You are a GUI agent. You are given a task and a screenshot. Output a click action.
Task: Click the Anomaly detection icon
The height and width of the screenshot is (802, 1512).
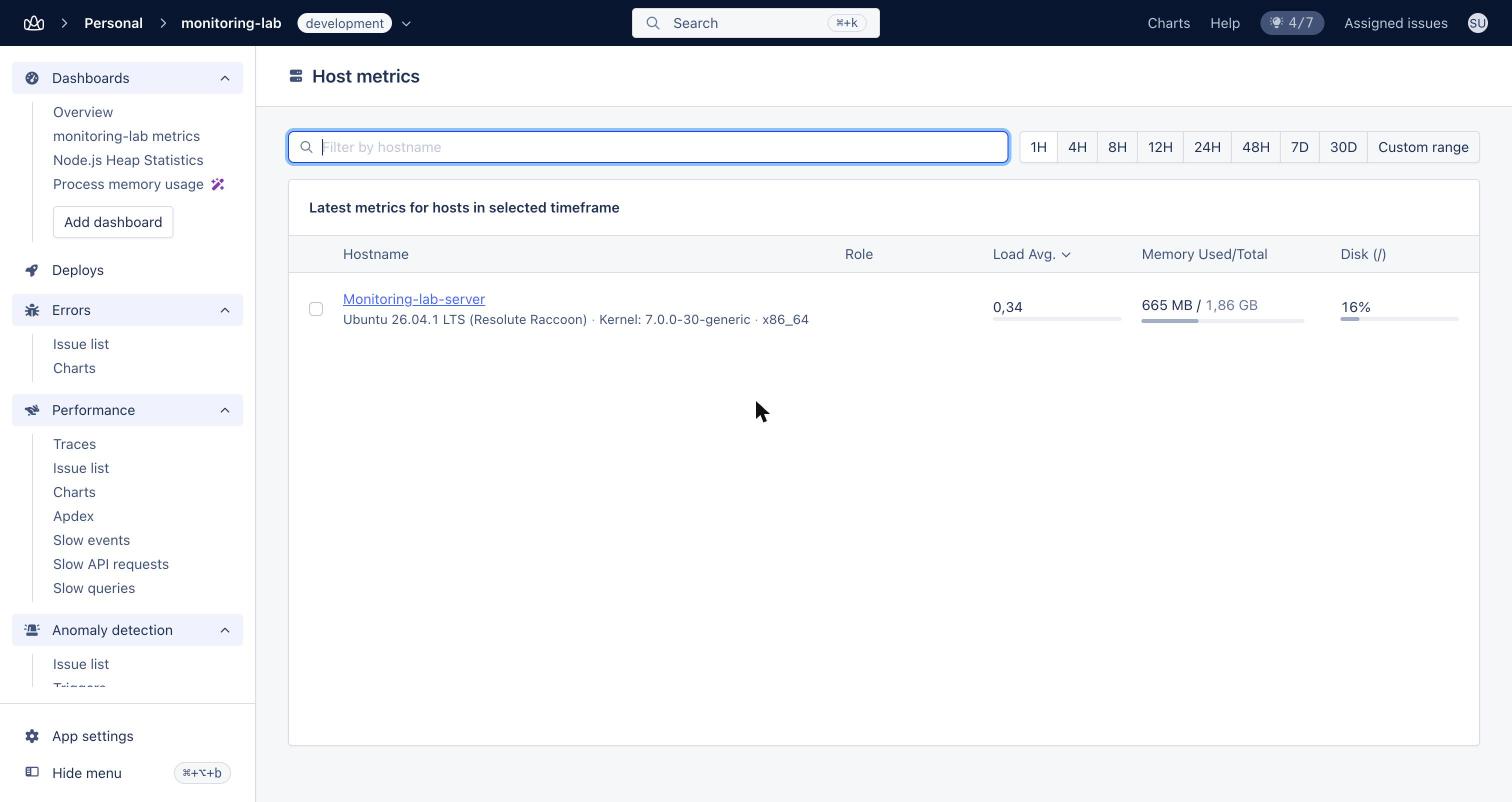32,630
